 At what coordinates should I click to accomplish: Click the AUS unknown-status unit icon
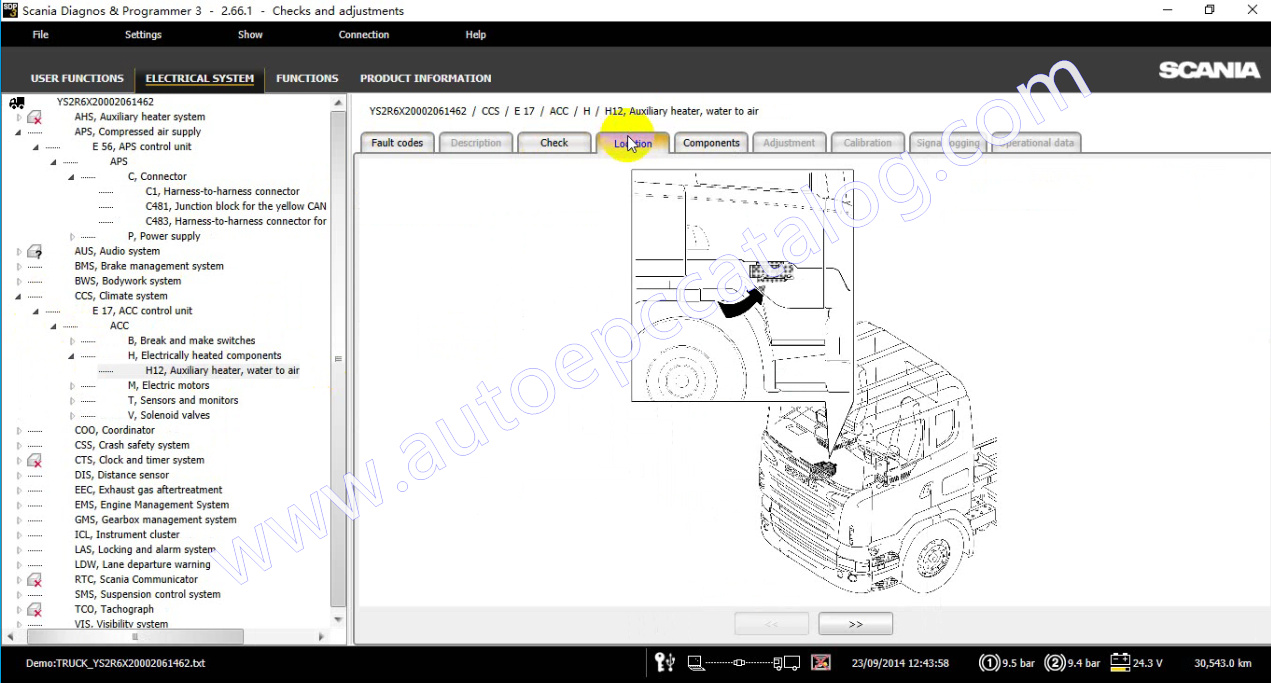(x=34, y=252)
